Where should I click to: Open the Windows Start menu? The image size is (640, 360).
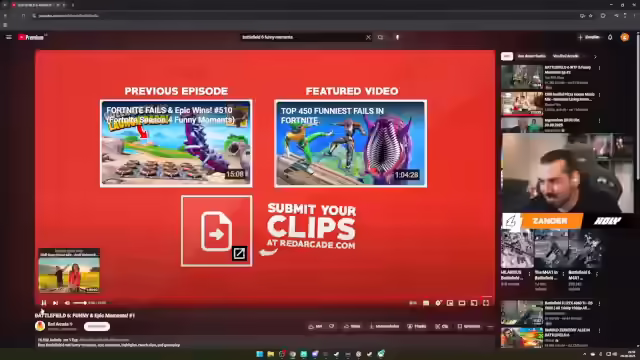259,354
